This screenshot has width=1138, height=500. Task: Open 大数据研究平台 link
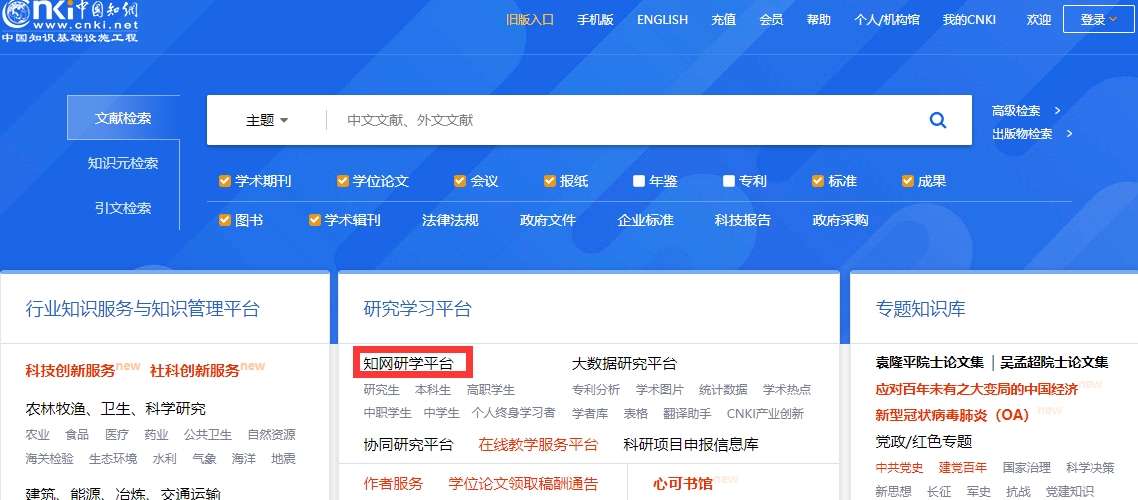point(624,363)
